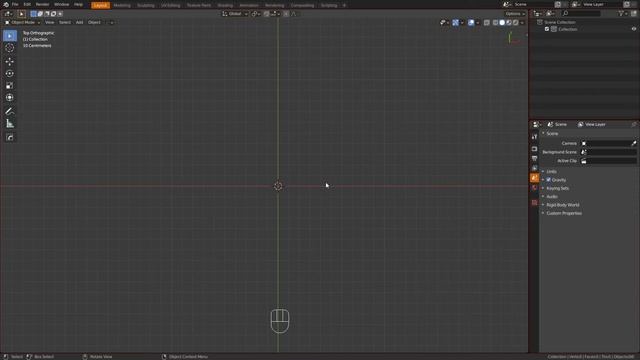Click the Blender logo menu icon
The height and width of the screenshot is (360, 640).
pyautogui.click(x=6, y=4)
